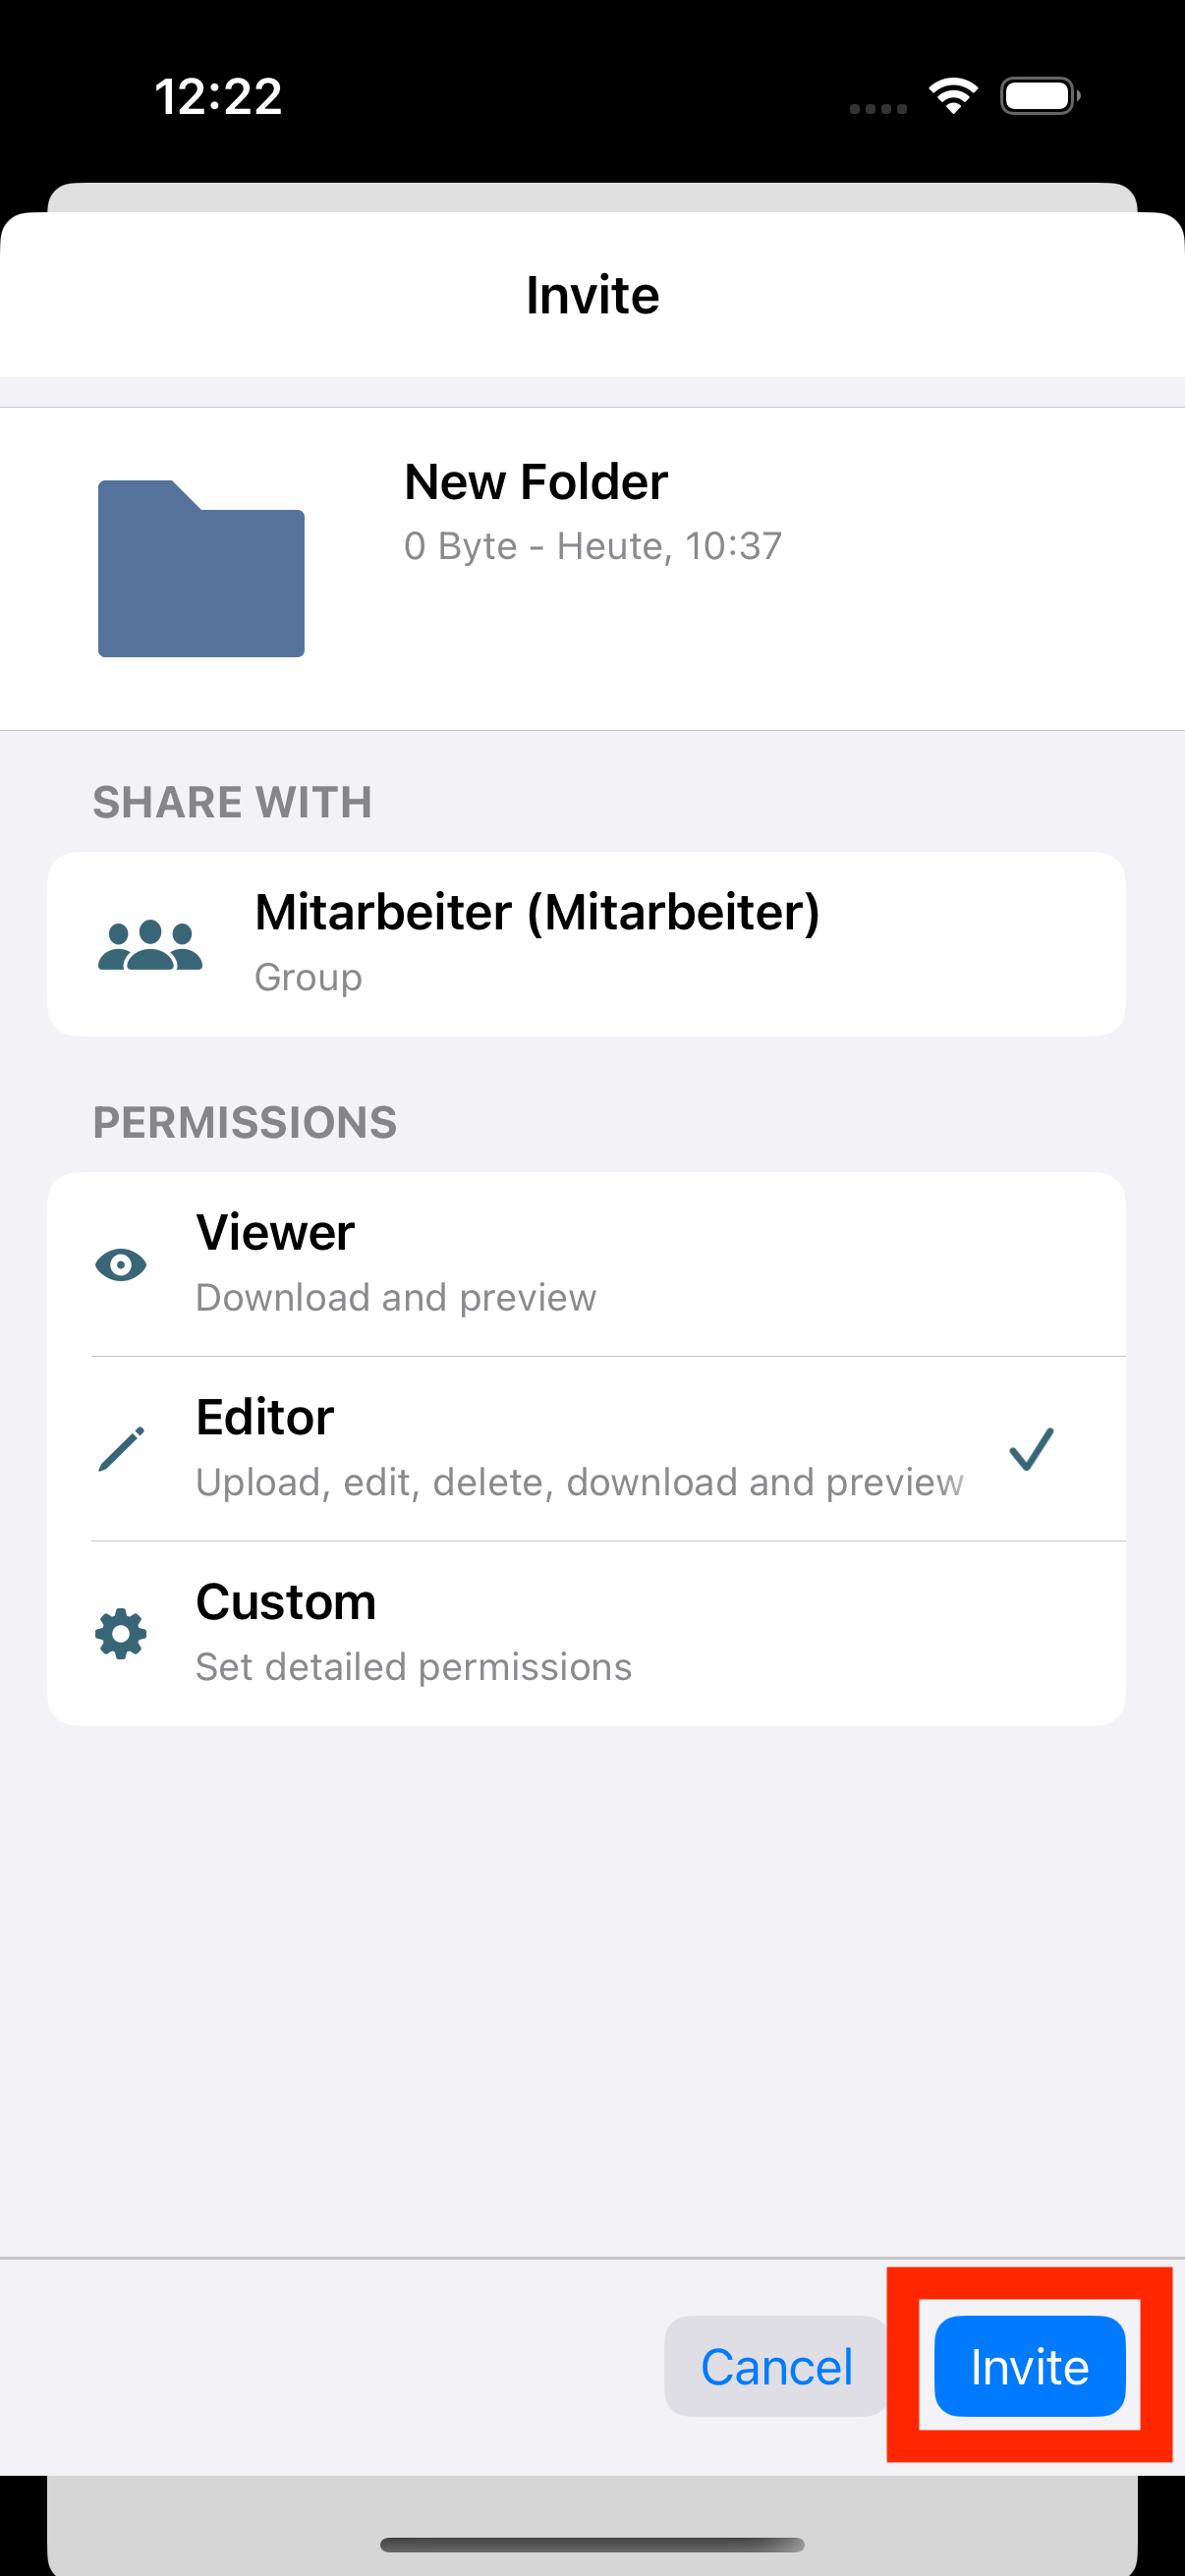Tap the home indicator bar

(x=592, y=2545)
